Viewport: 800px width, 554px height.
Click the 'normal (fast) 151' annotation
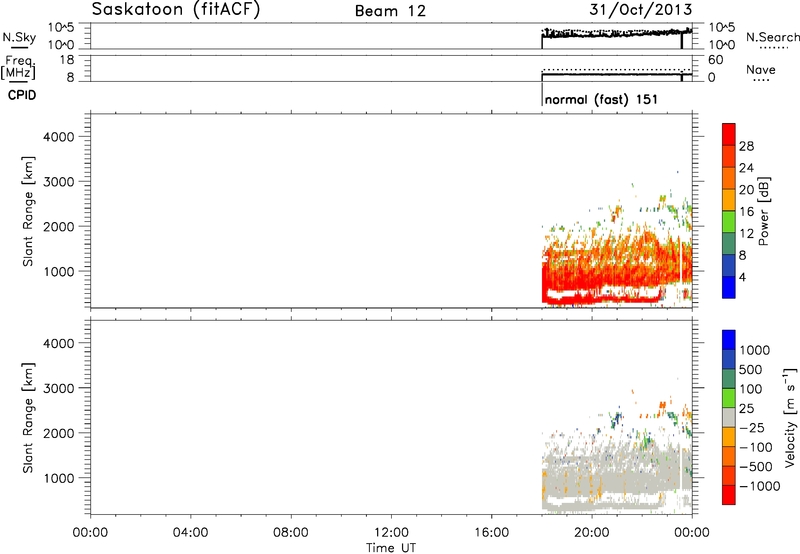pyautogui.click(x=601, y=99)
